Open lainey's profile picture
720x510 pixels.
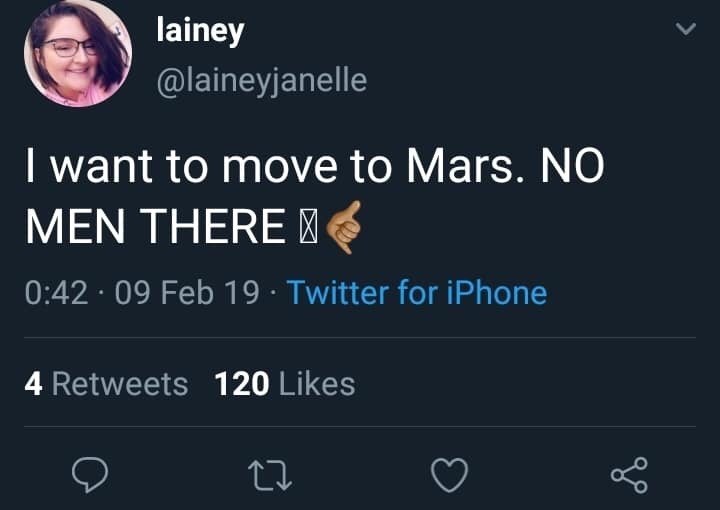tap(78, 53)
